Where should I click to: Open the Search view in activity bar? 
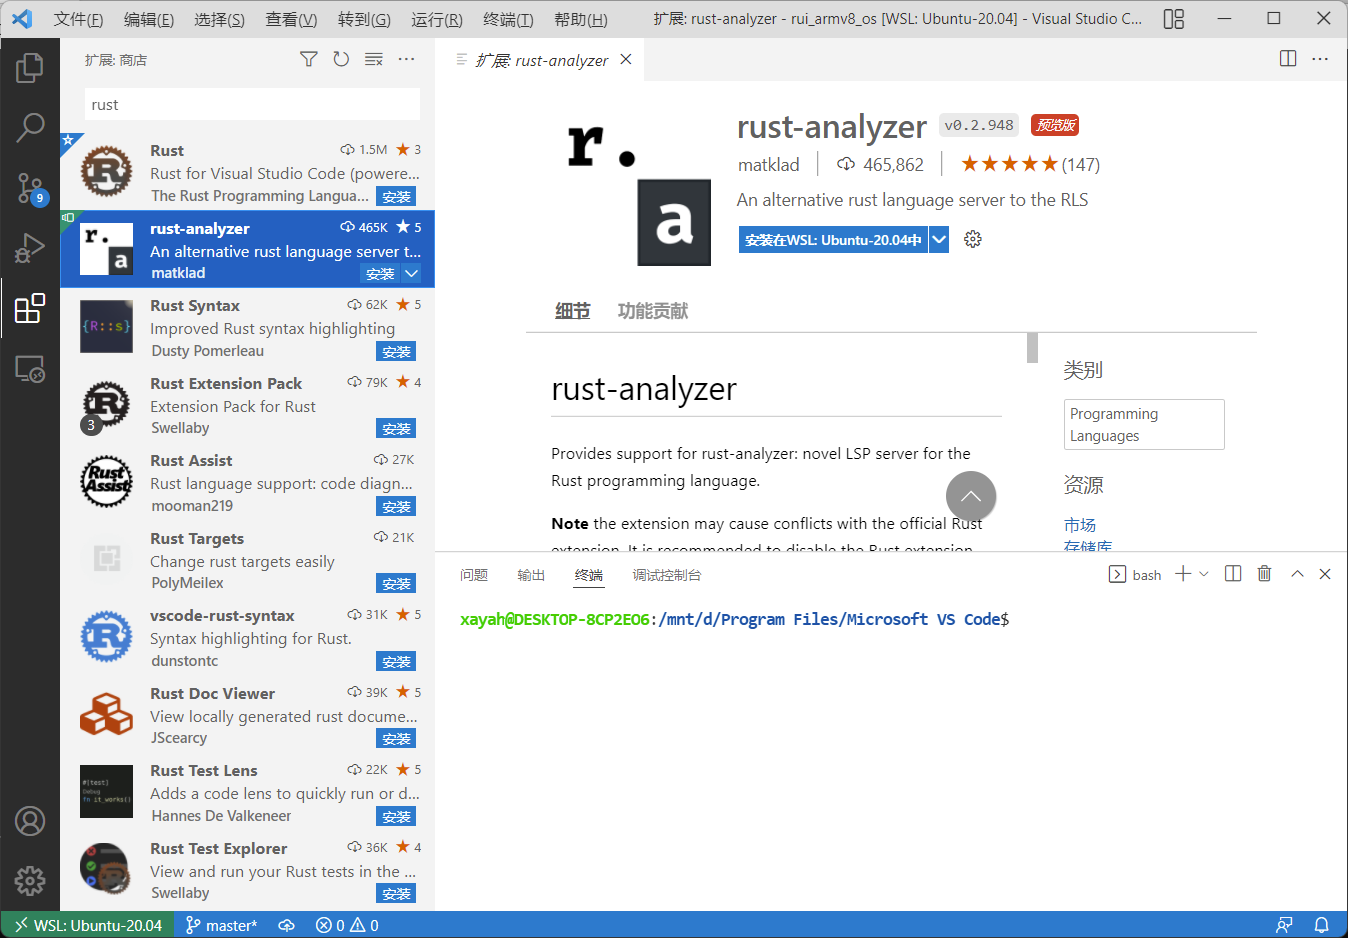pos(30,127)
